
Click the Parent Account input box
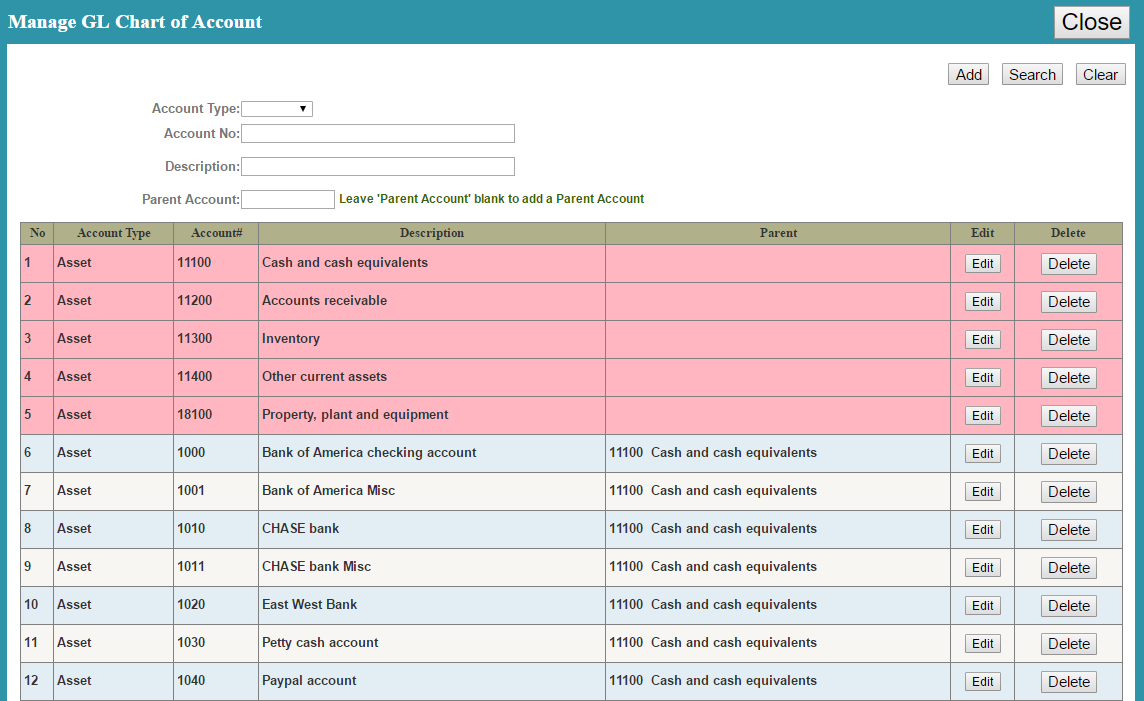(288, 200)
